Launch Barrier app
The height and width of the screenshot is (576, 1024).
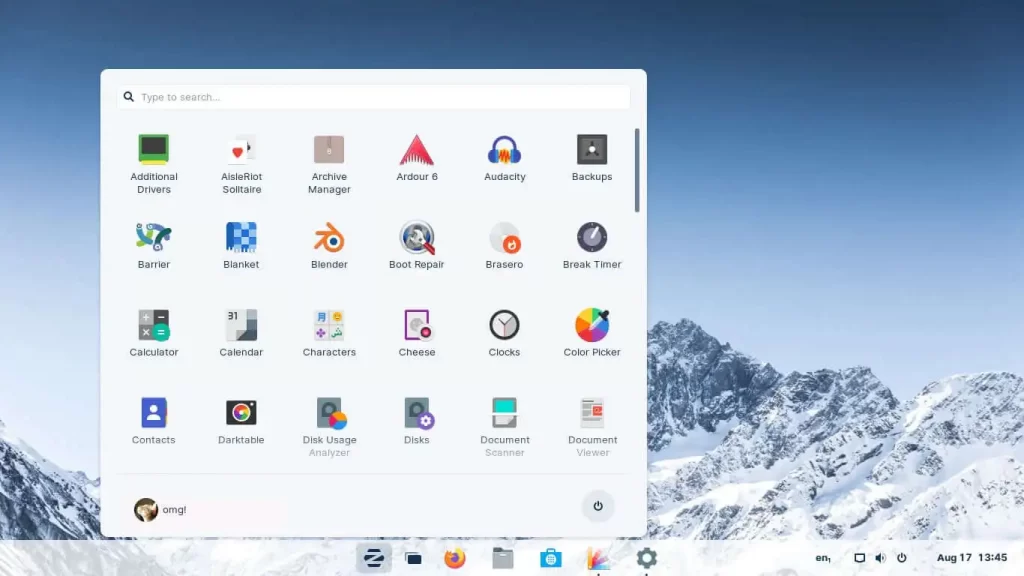click(x=153, y=246)
